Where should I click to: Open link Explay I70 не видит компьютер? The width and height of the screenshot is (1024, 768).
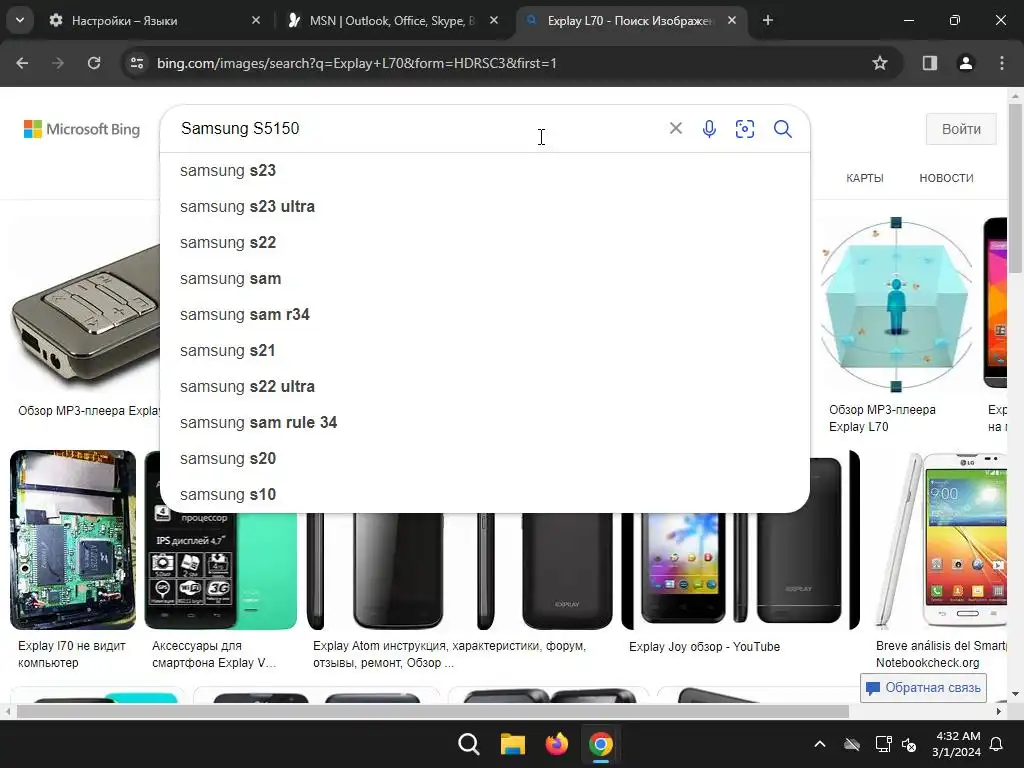click(x=72, y=654)
